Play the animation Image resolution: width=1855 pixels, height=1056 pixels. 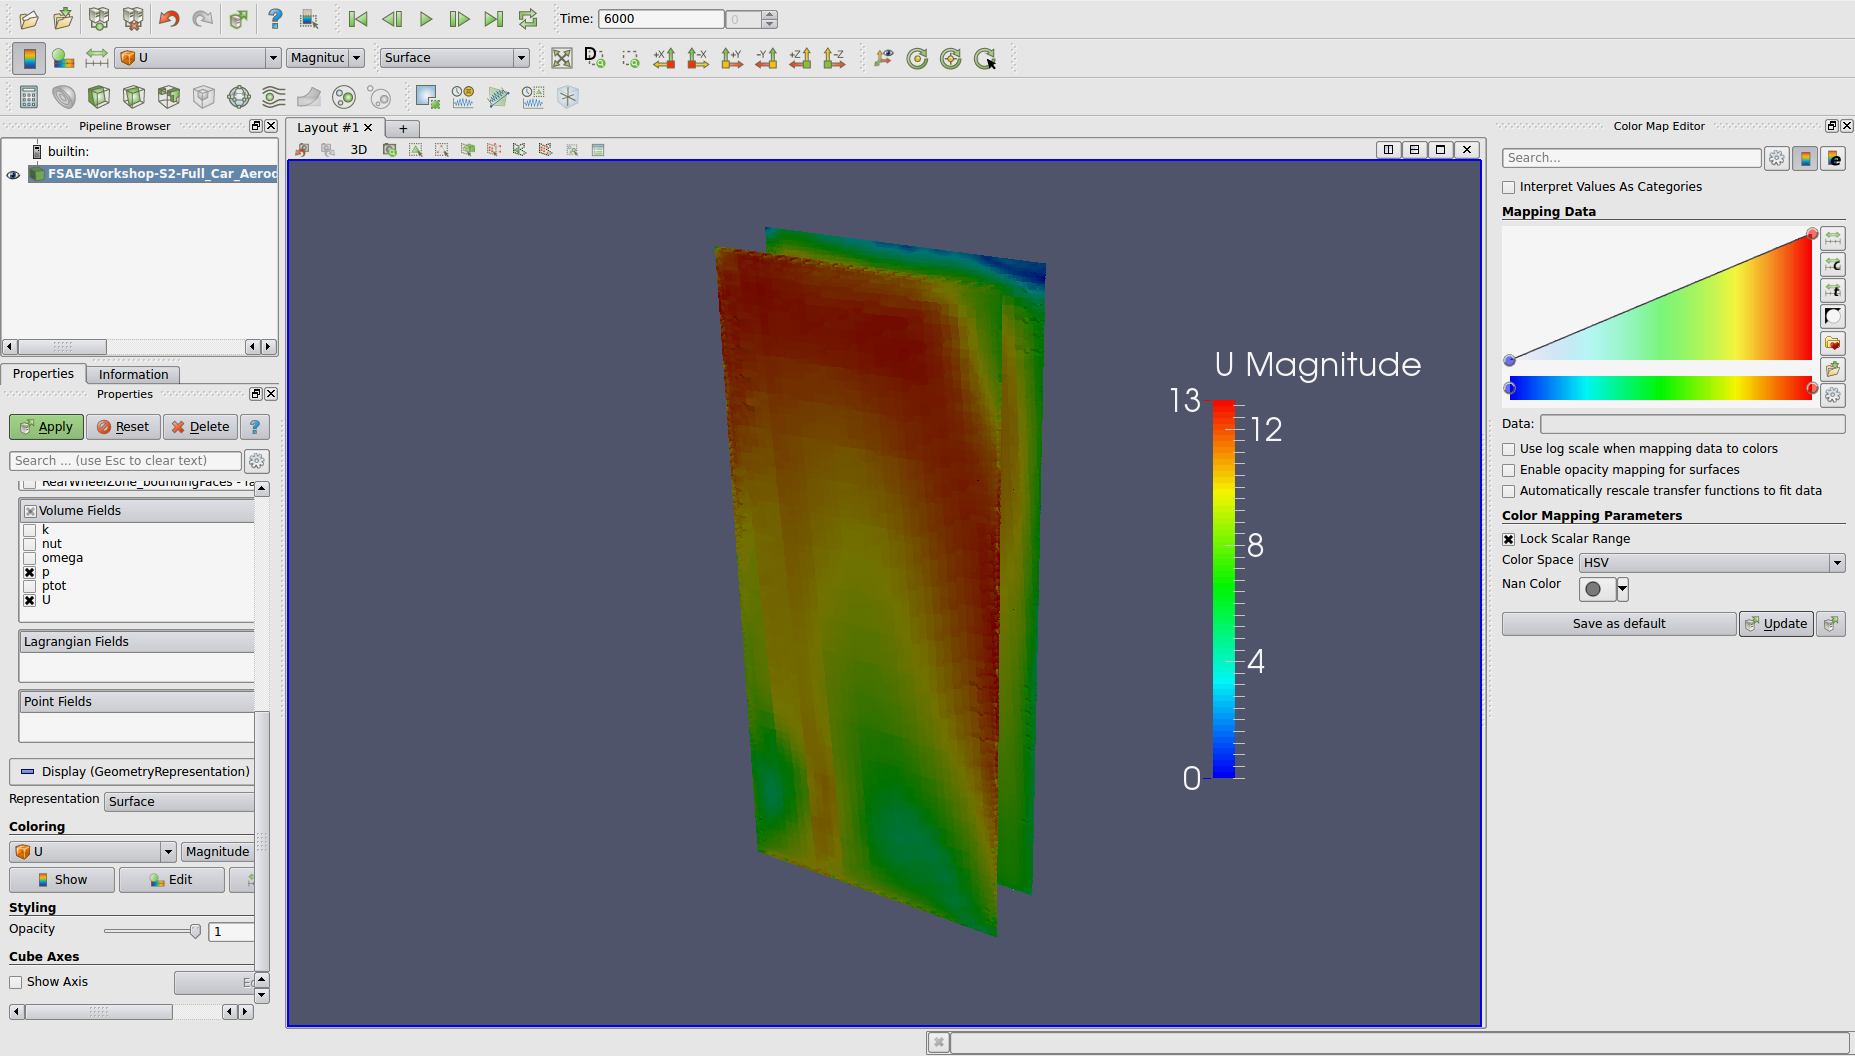426,19
